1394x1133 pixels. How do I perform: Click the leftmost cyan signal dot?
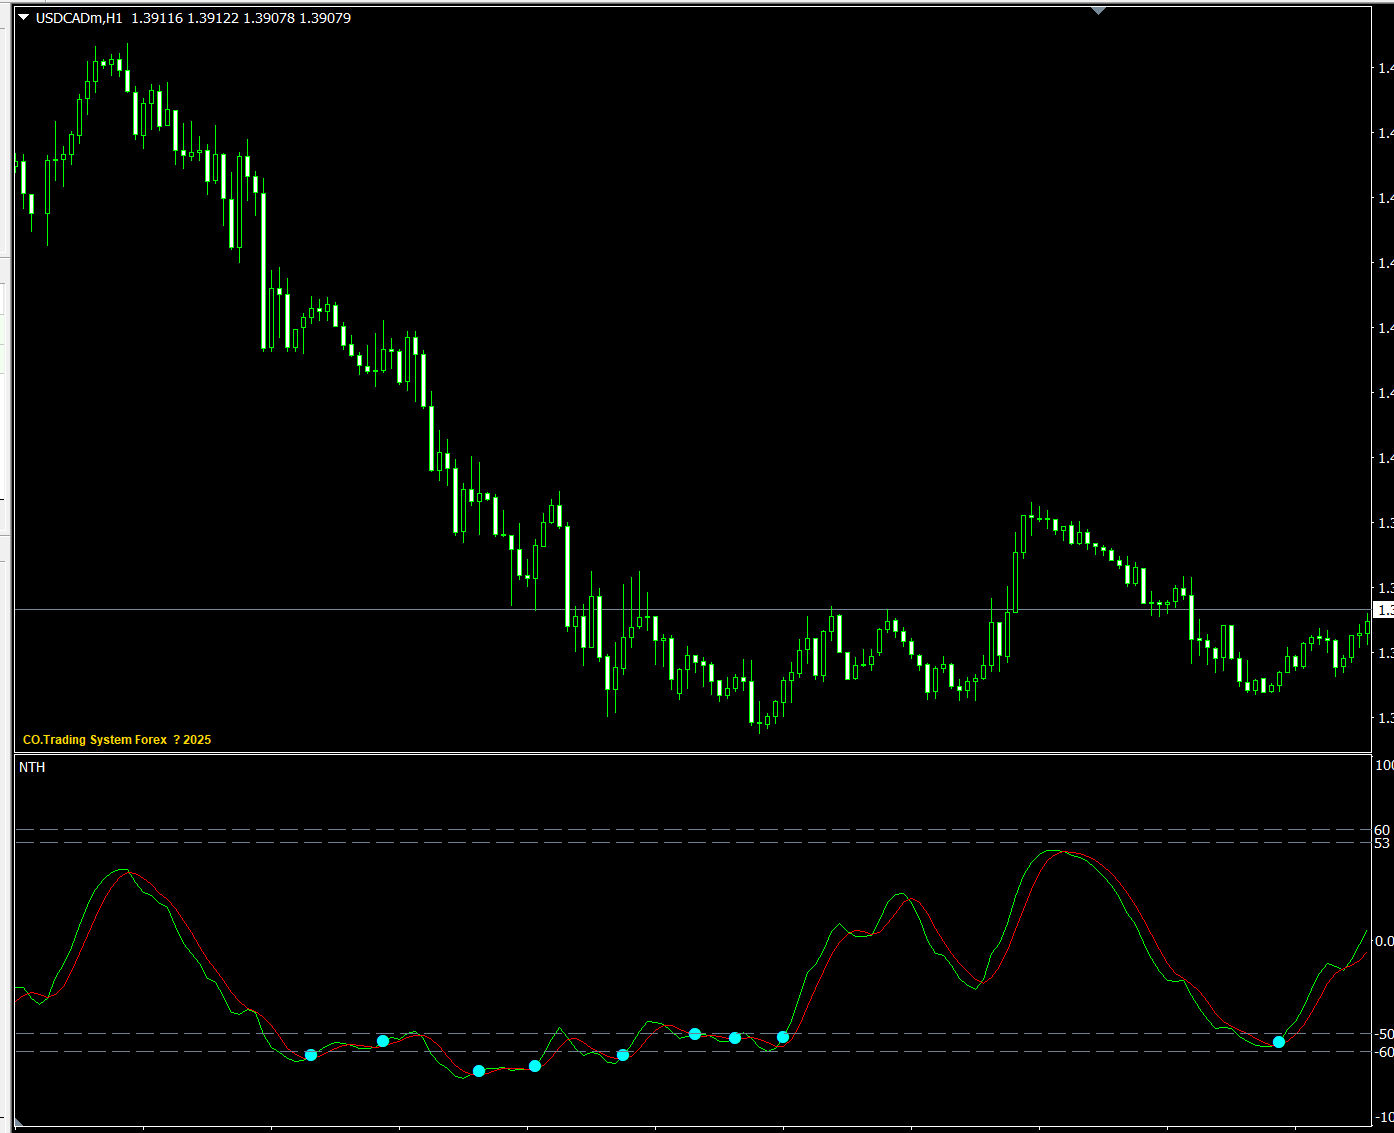311,1055
